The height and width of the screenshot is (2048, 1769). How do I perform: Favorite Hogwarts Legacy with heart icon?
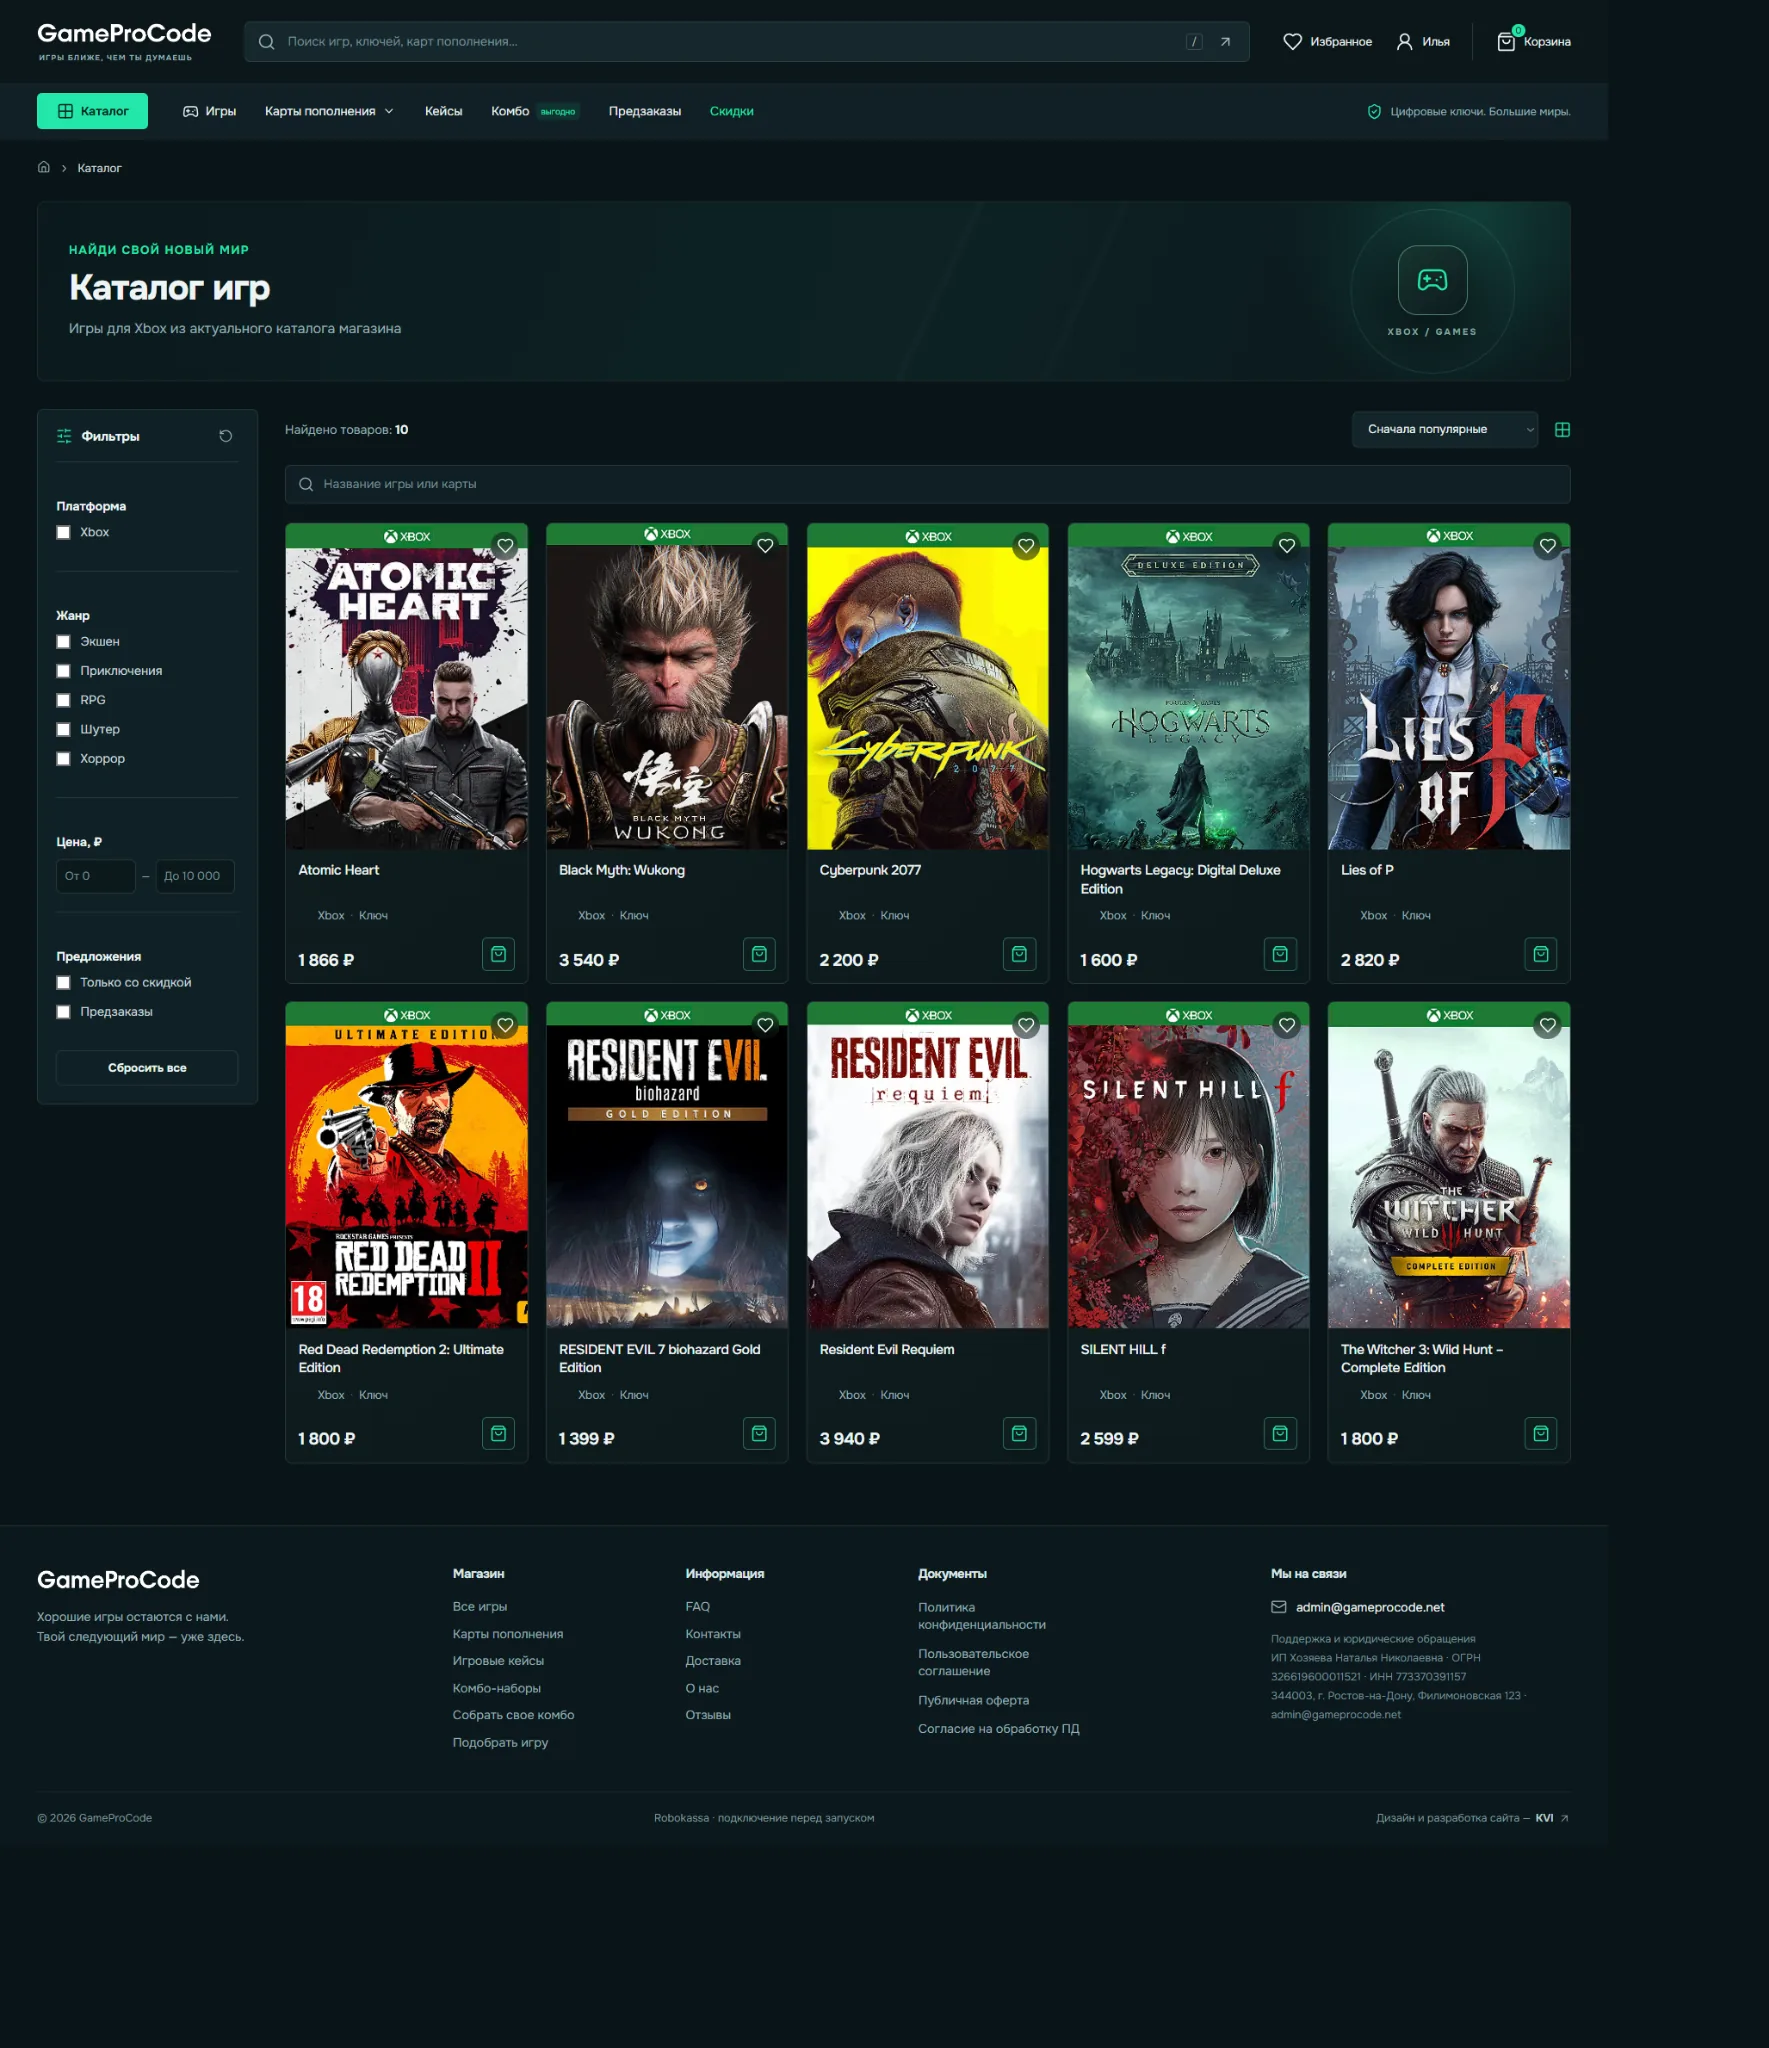1287,546
